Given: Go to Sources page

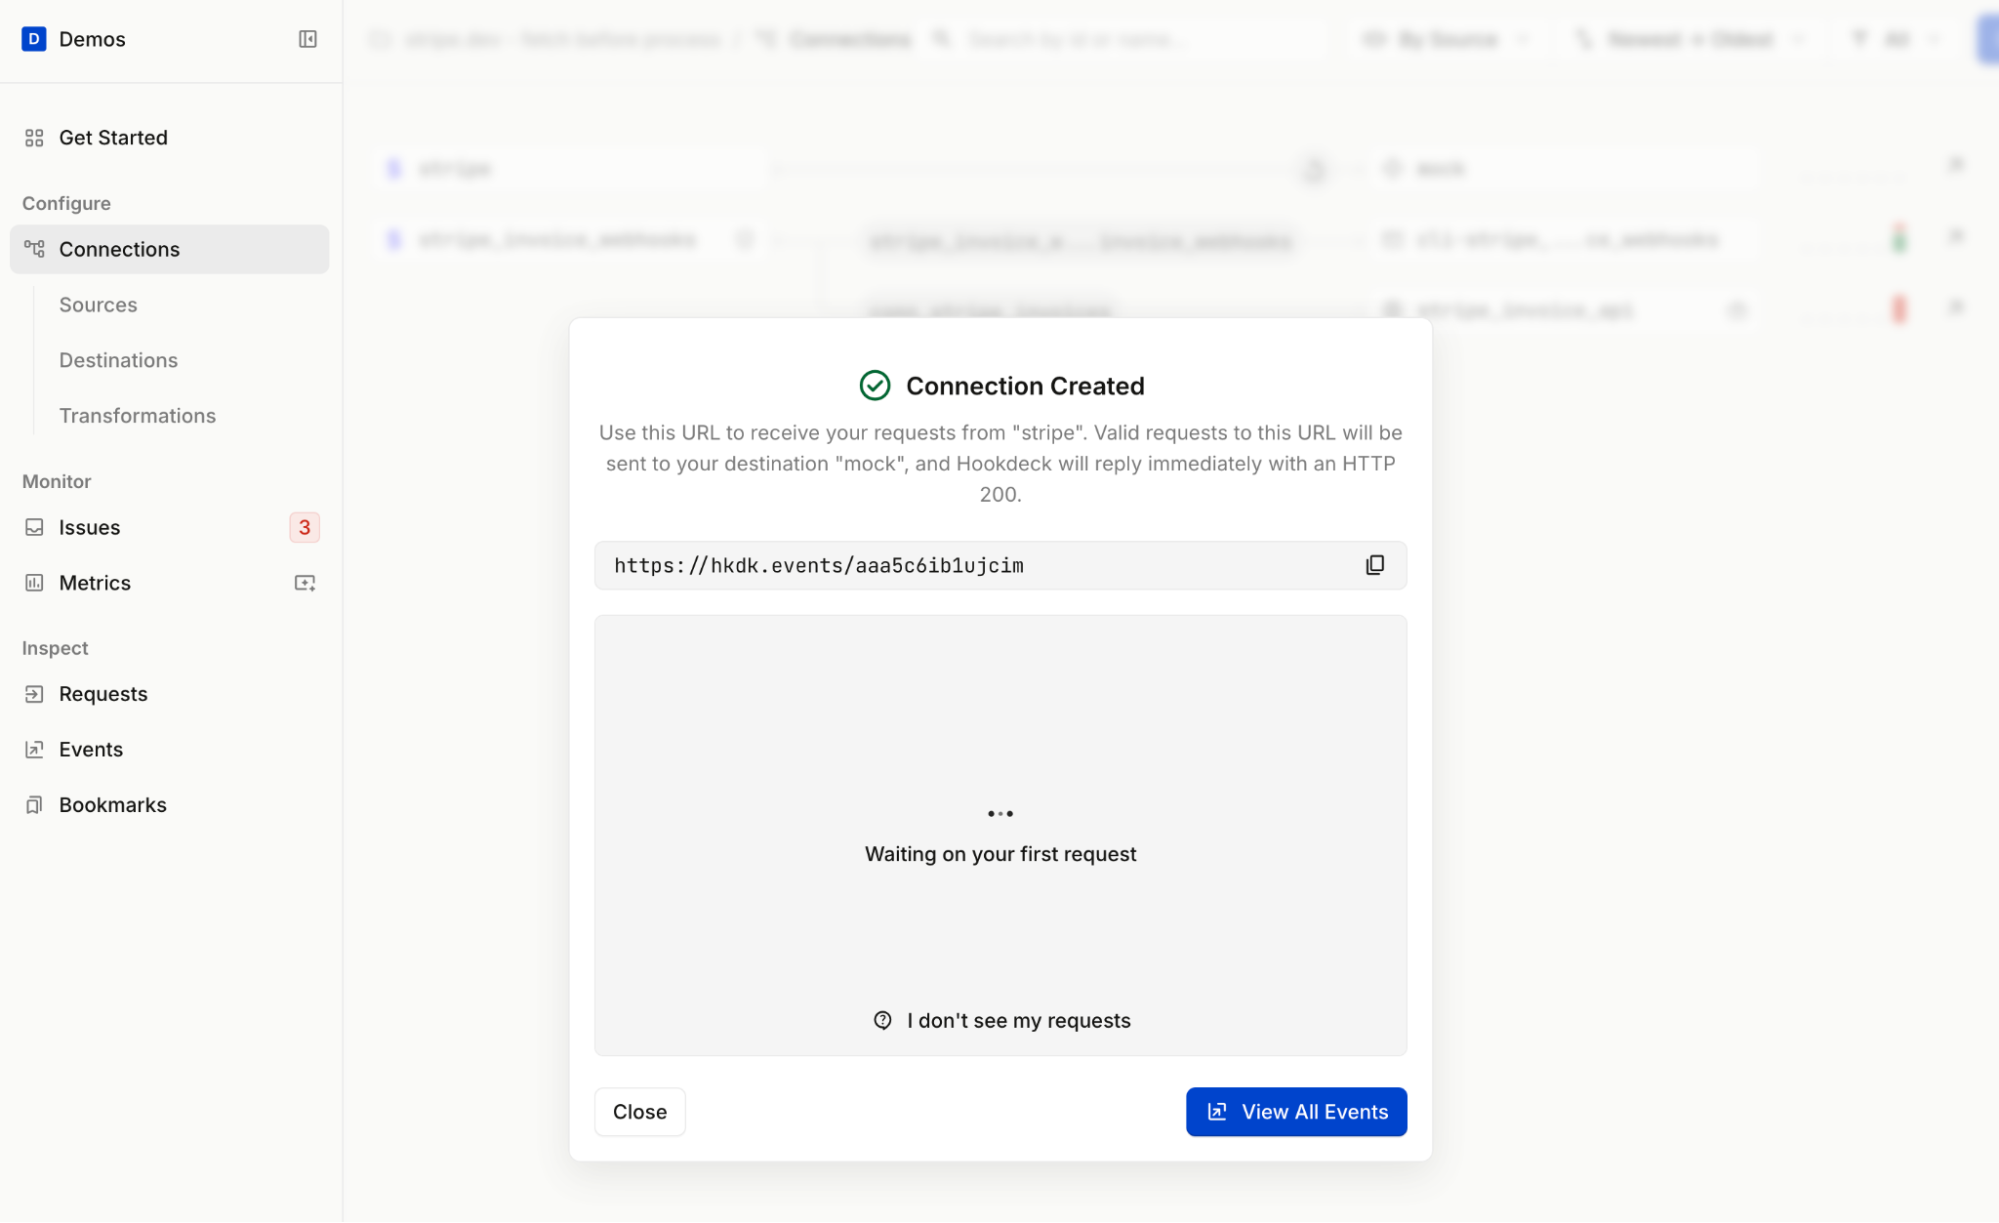Looking at the screenshot, I should point(98,305).
